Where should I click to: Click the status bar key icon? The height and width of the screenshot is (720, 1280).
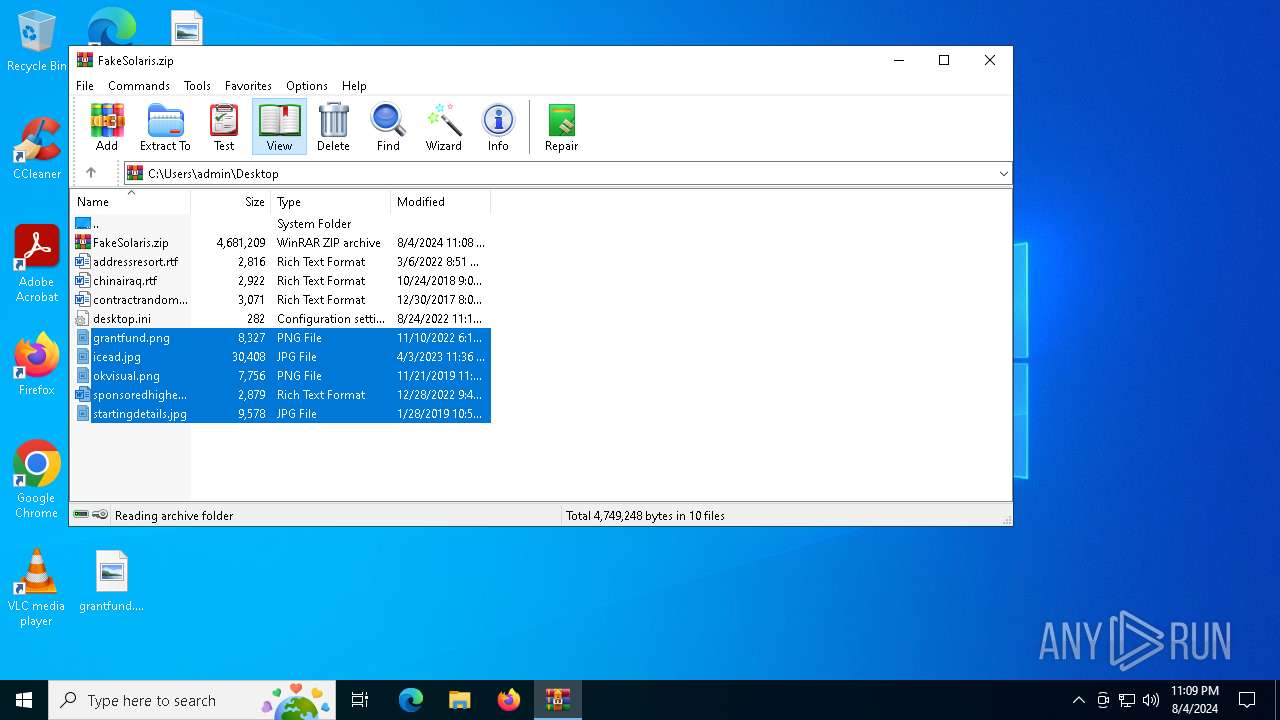100,515
